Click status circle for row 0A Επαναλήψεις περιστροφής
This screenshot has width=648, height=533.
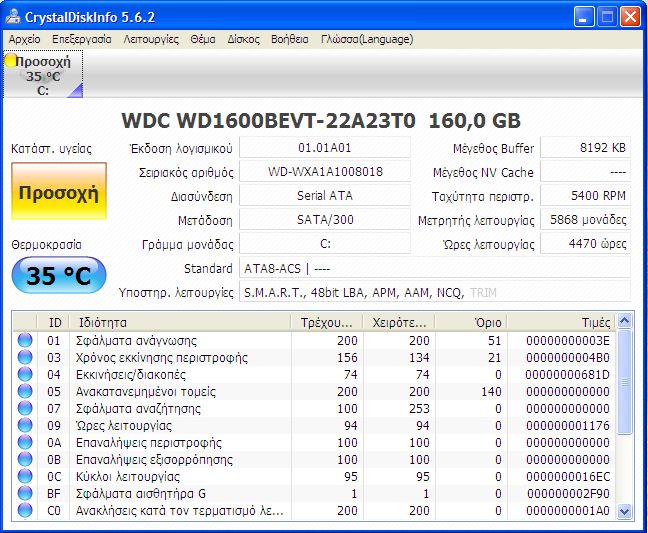[25, 442]
